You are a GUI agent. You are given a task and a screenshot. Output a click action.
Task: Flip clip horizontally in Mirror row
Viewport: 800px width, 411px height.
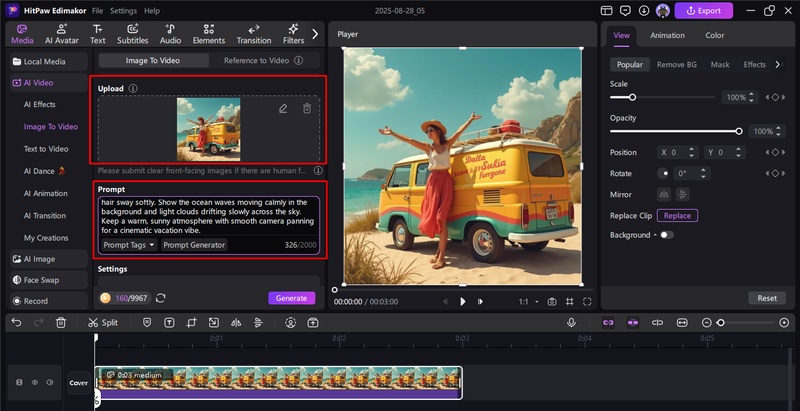click(664, 194)
